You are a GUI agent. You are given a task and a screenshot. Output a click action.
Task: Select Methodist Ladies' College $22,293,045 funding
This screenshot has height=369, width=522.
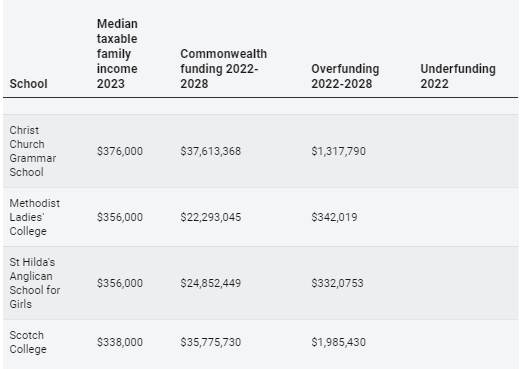[210, 217]
